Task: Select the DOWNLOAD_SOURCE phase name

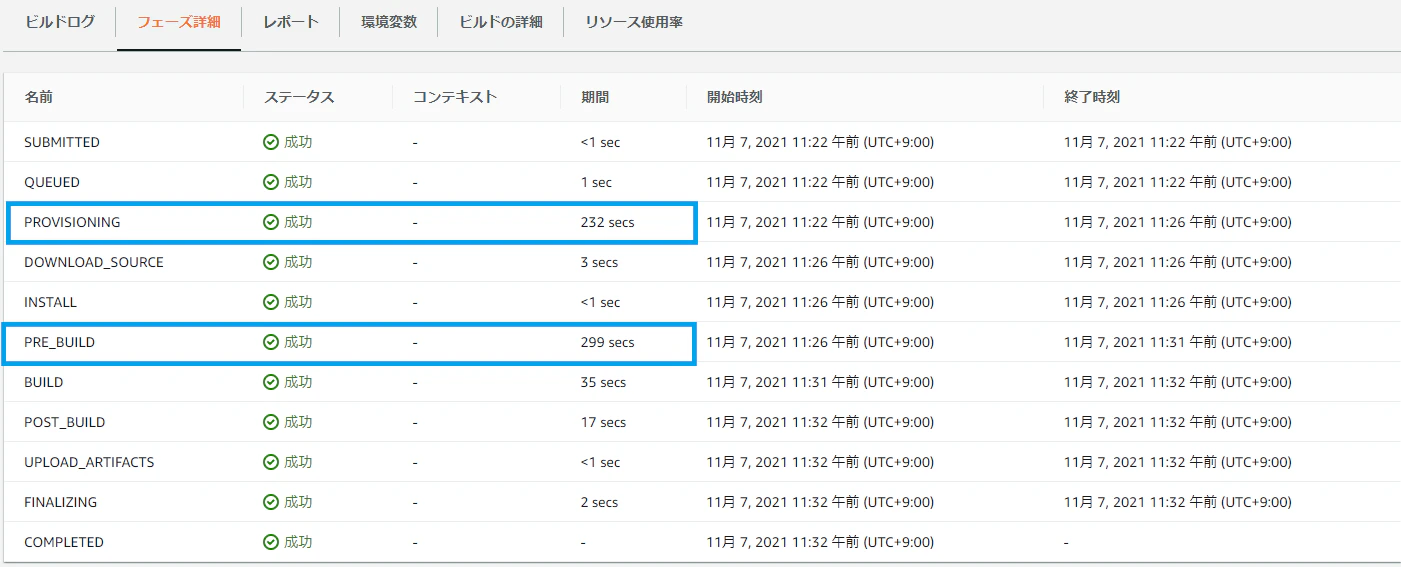Action: click(x=94, y=262)
